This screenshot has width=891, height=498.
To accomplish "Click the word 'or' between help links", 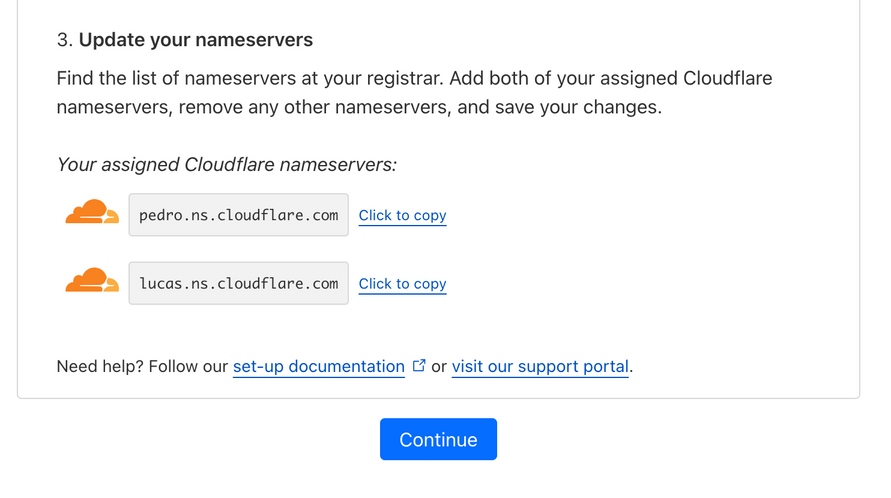I will (x=439, y=367).
